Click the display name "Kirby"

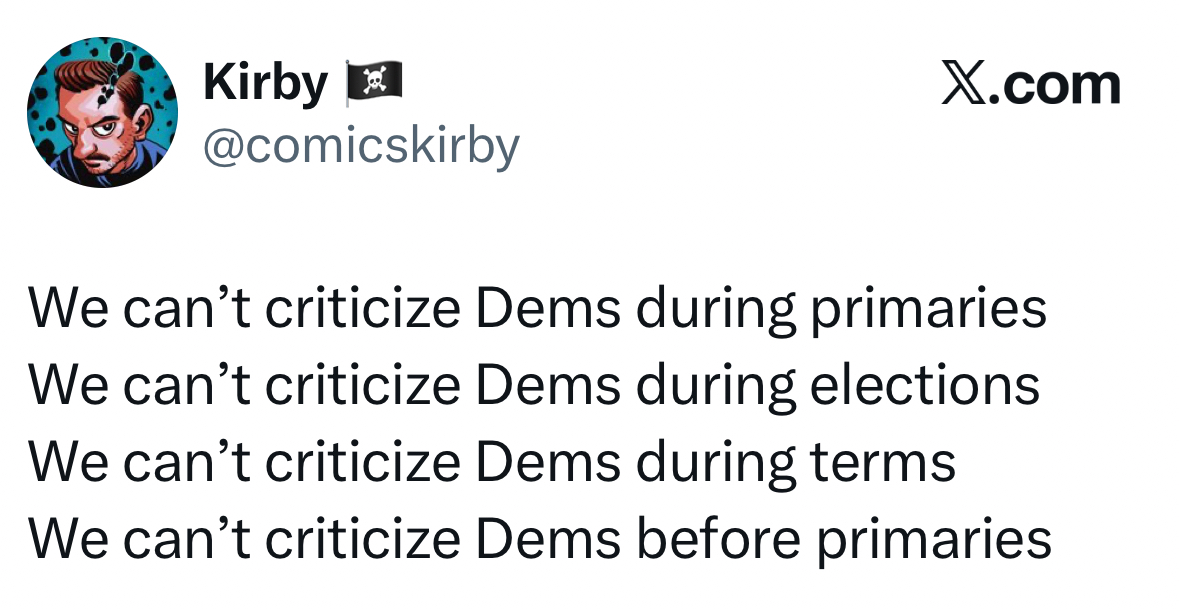point(264,83)
